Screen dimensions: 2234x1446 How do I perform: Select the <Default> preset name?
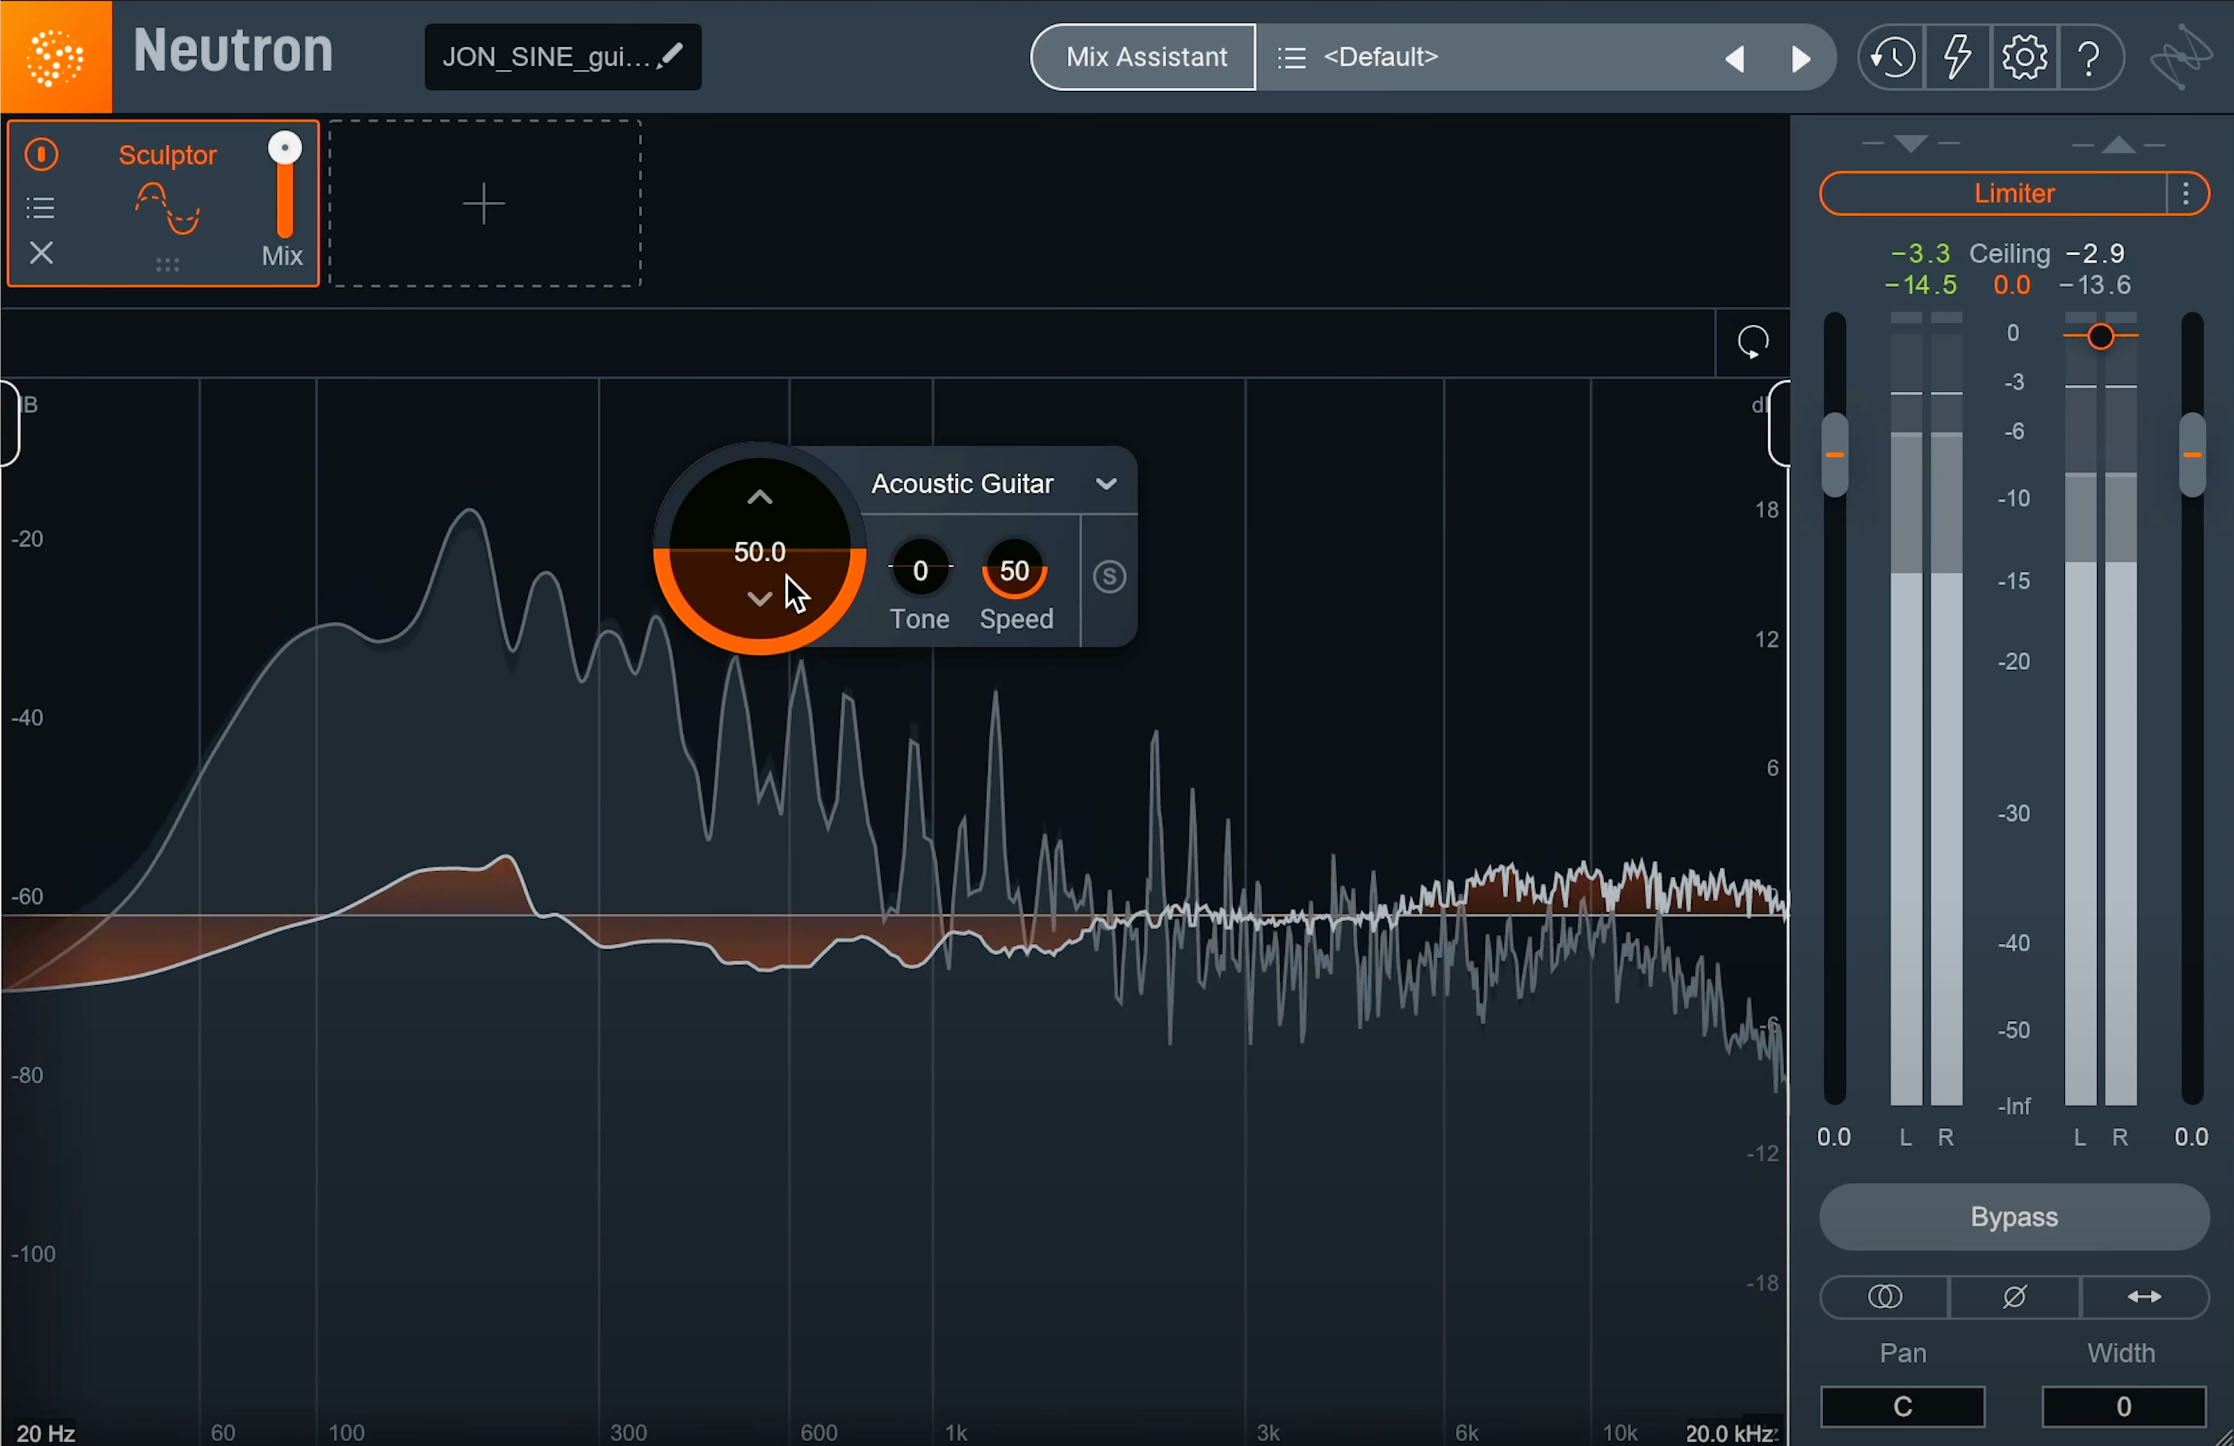[1380, 57]
